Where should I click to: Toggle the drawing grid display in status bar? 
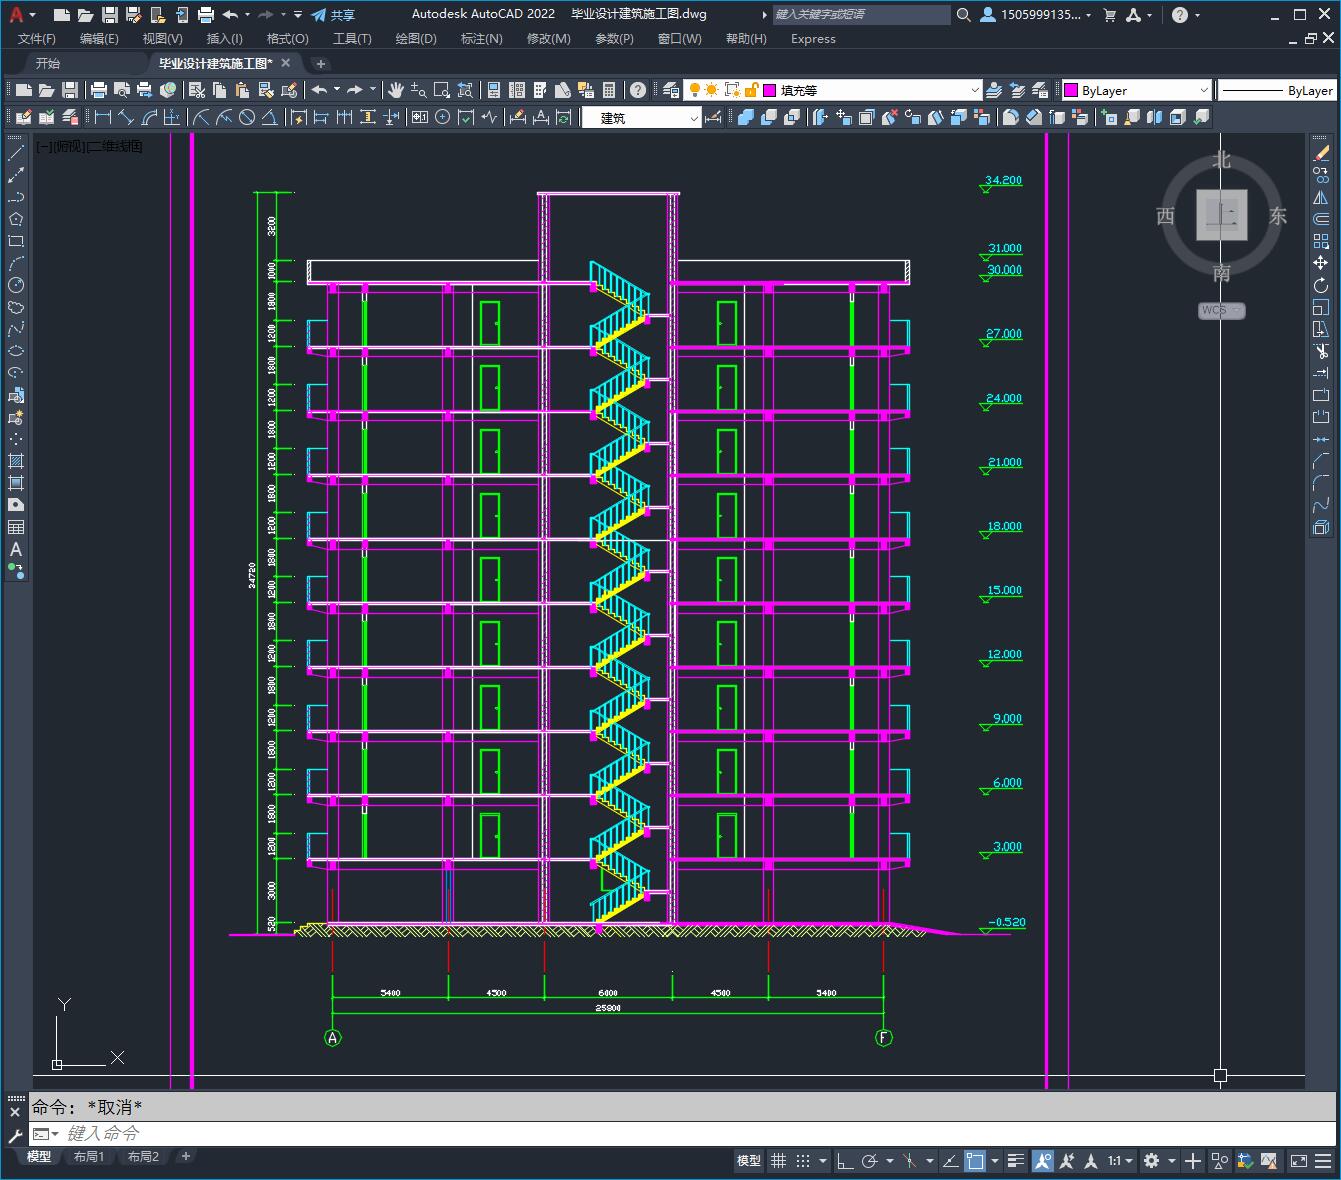[x=779, y=1161]
